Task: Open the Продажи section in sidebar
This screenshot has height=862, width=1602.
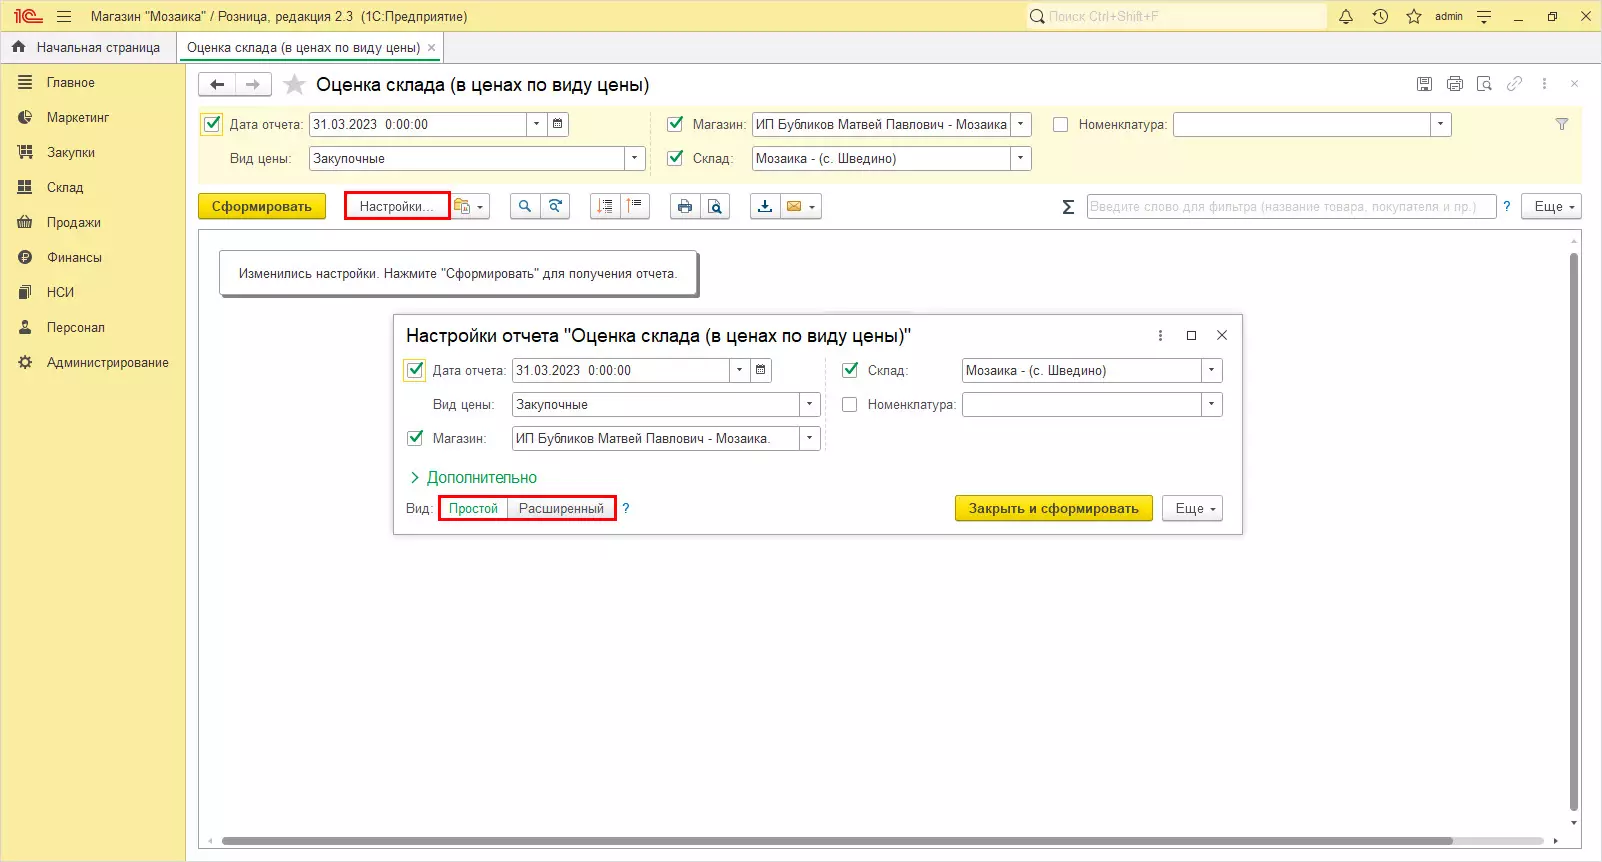Action: 73,223
